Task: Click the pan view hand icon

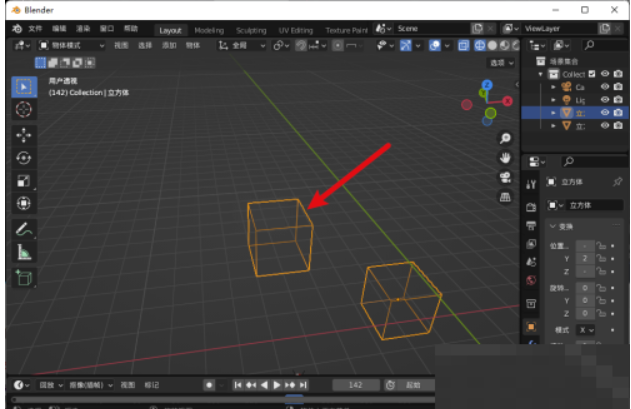Action: click(x=505, y=158)
